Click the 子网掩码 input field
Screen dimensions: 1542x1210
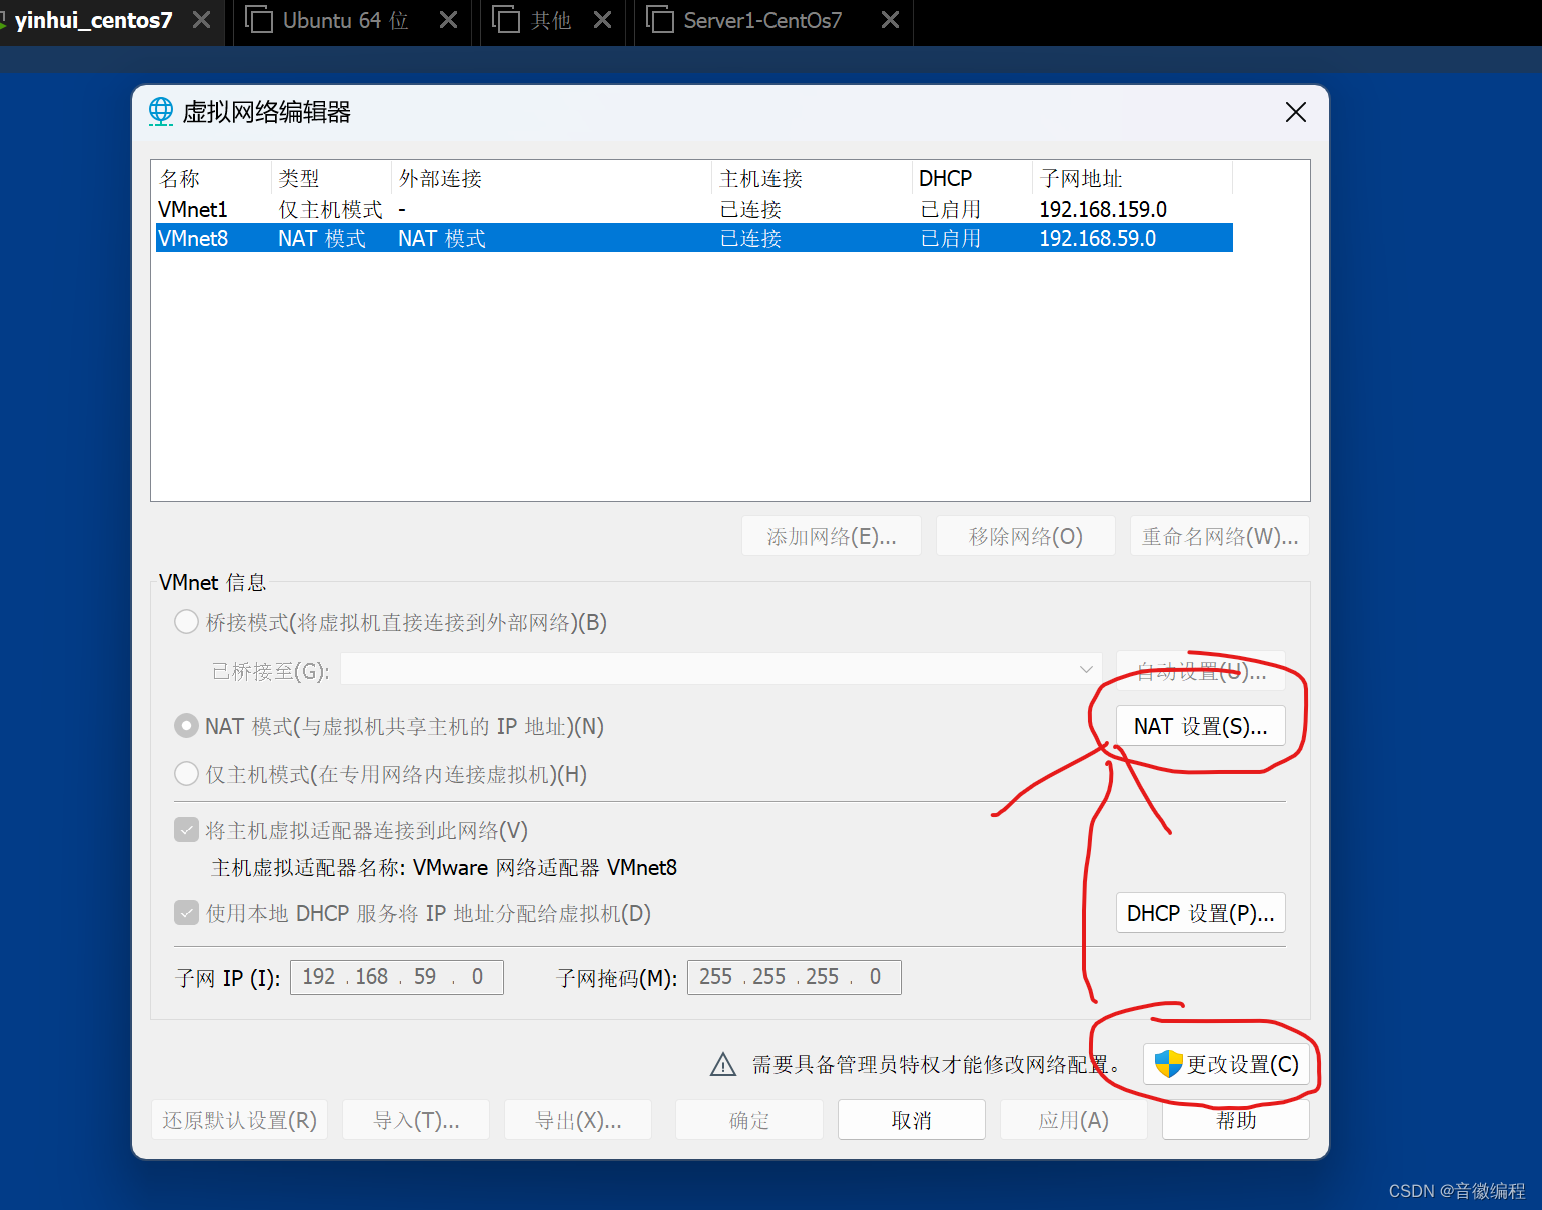(x=794, y=977)
